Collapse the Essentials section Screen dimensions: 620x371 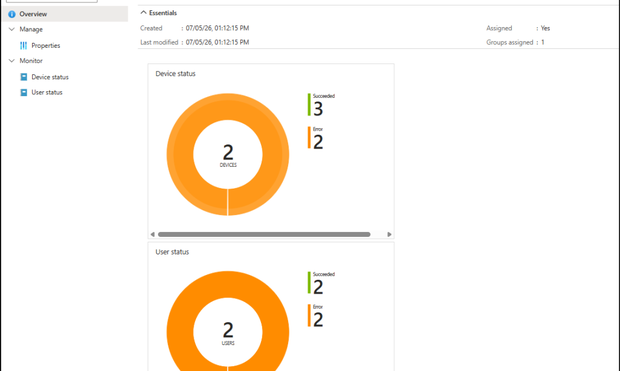tap(159, 13)
